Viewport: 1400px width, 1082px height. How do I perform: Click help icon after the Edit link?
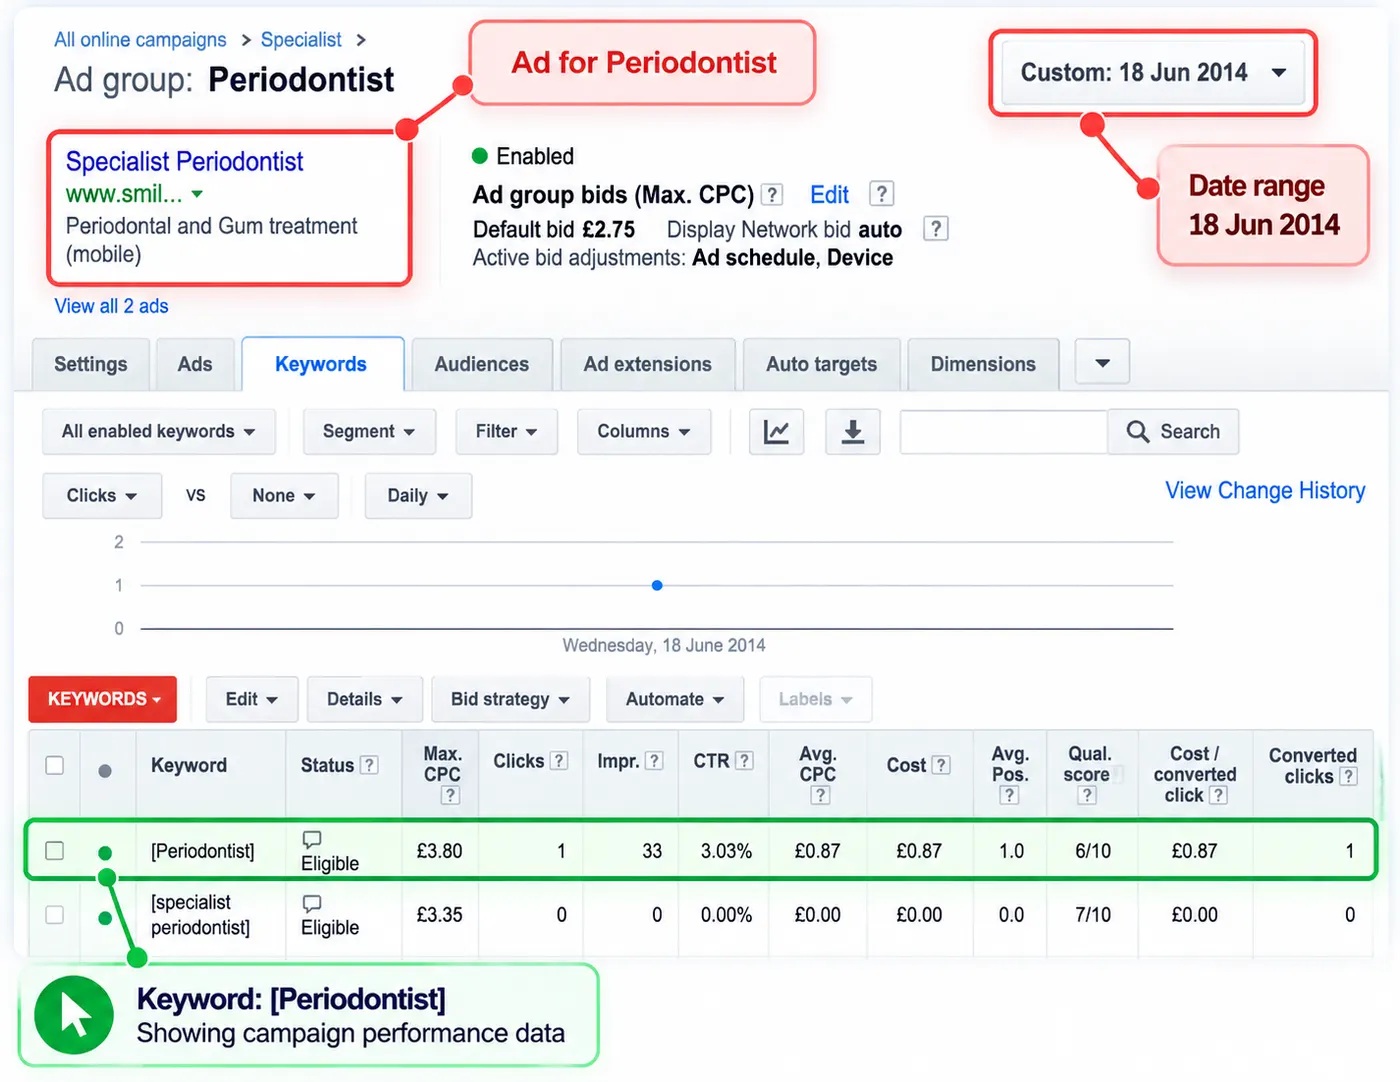[881, 193]
